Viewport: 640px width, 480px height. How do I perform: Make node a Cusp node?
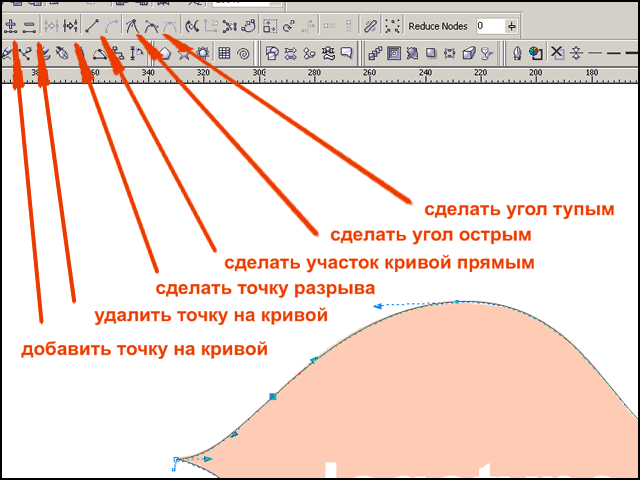[x=132, y=27]
